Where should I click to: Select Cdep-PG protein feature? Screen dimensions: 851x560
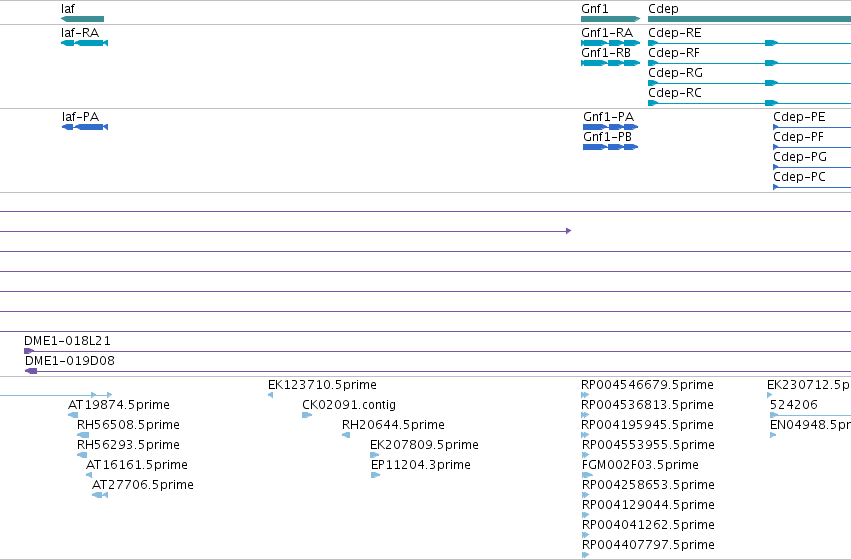(x=812, y=167)
